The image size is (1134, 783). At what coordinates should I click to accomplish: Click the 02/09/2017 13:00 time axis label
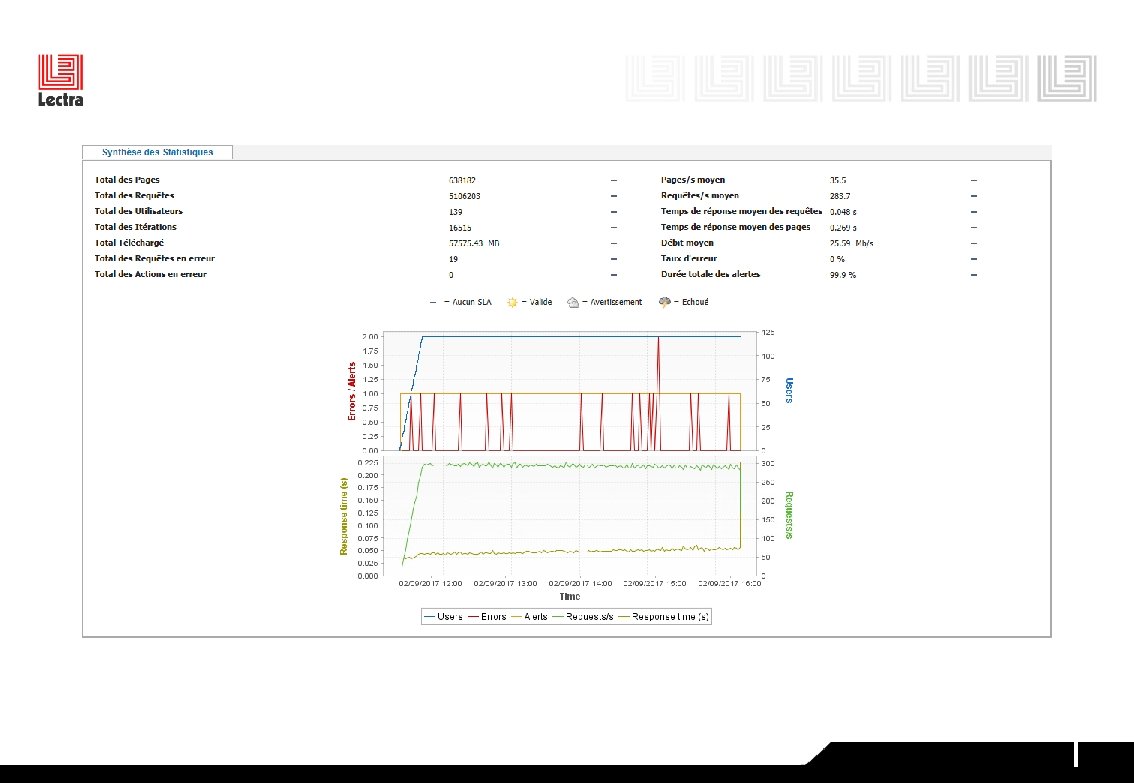click(x=506, y=583)
